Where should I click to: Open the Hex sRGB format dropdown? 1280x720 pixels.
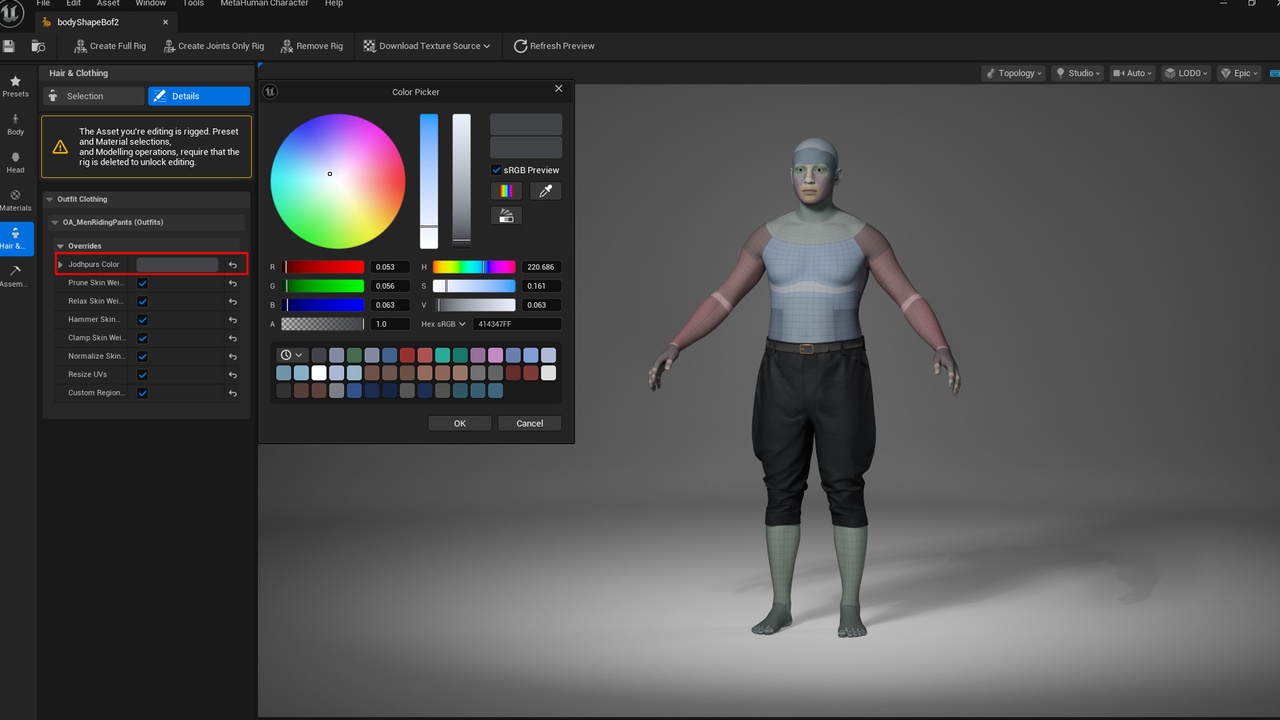click(443, 324)
